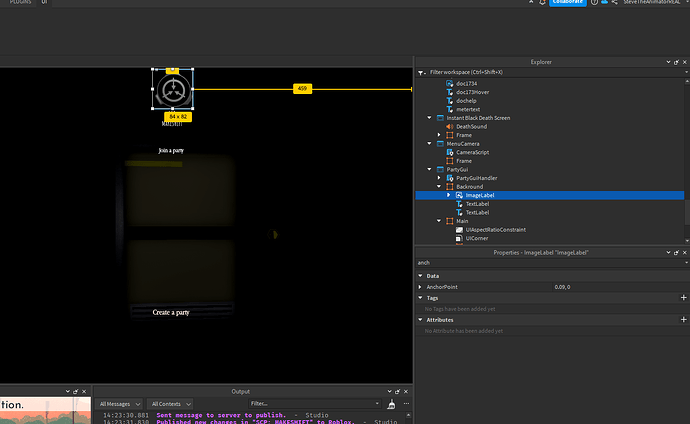Select the first TextLabel under Background

(477, 204)
